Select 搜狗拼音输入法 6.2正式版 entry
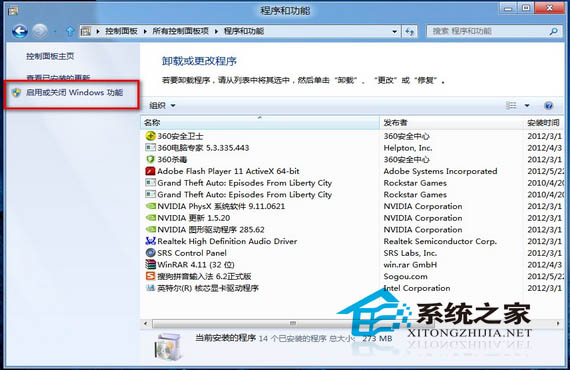Screen dimensions: 571x370 [x=204, y=276]
